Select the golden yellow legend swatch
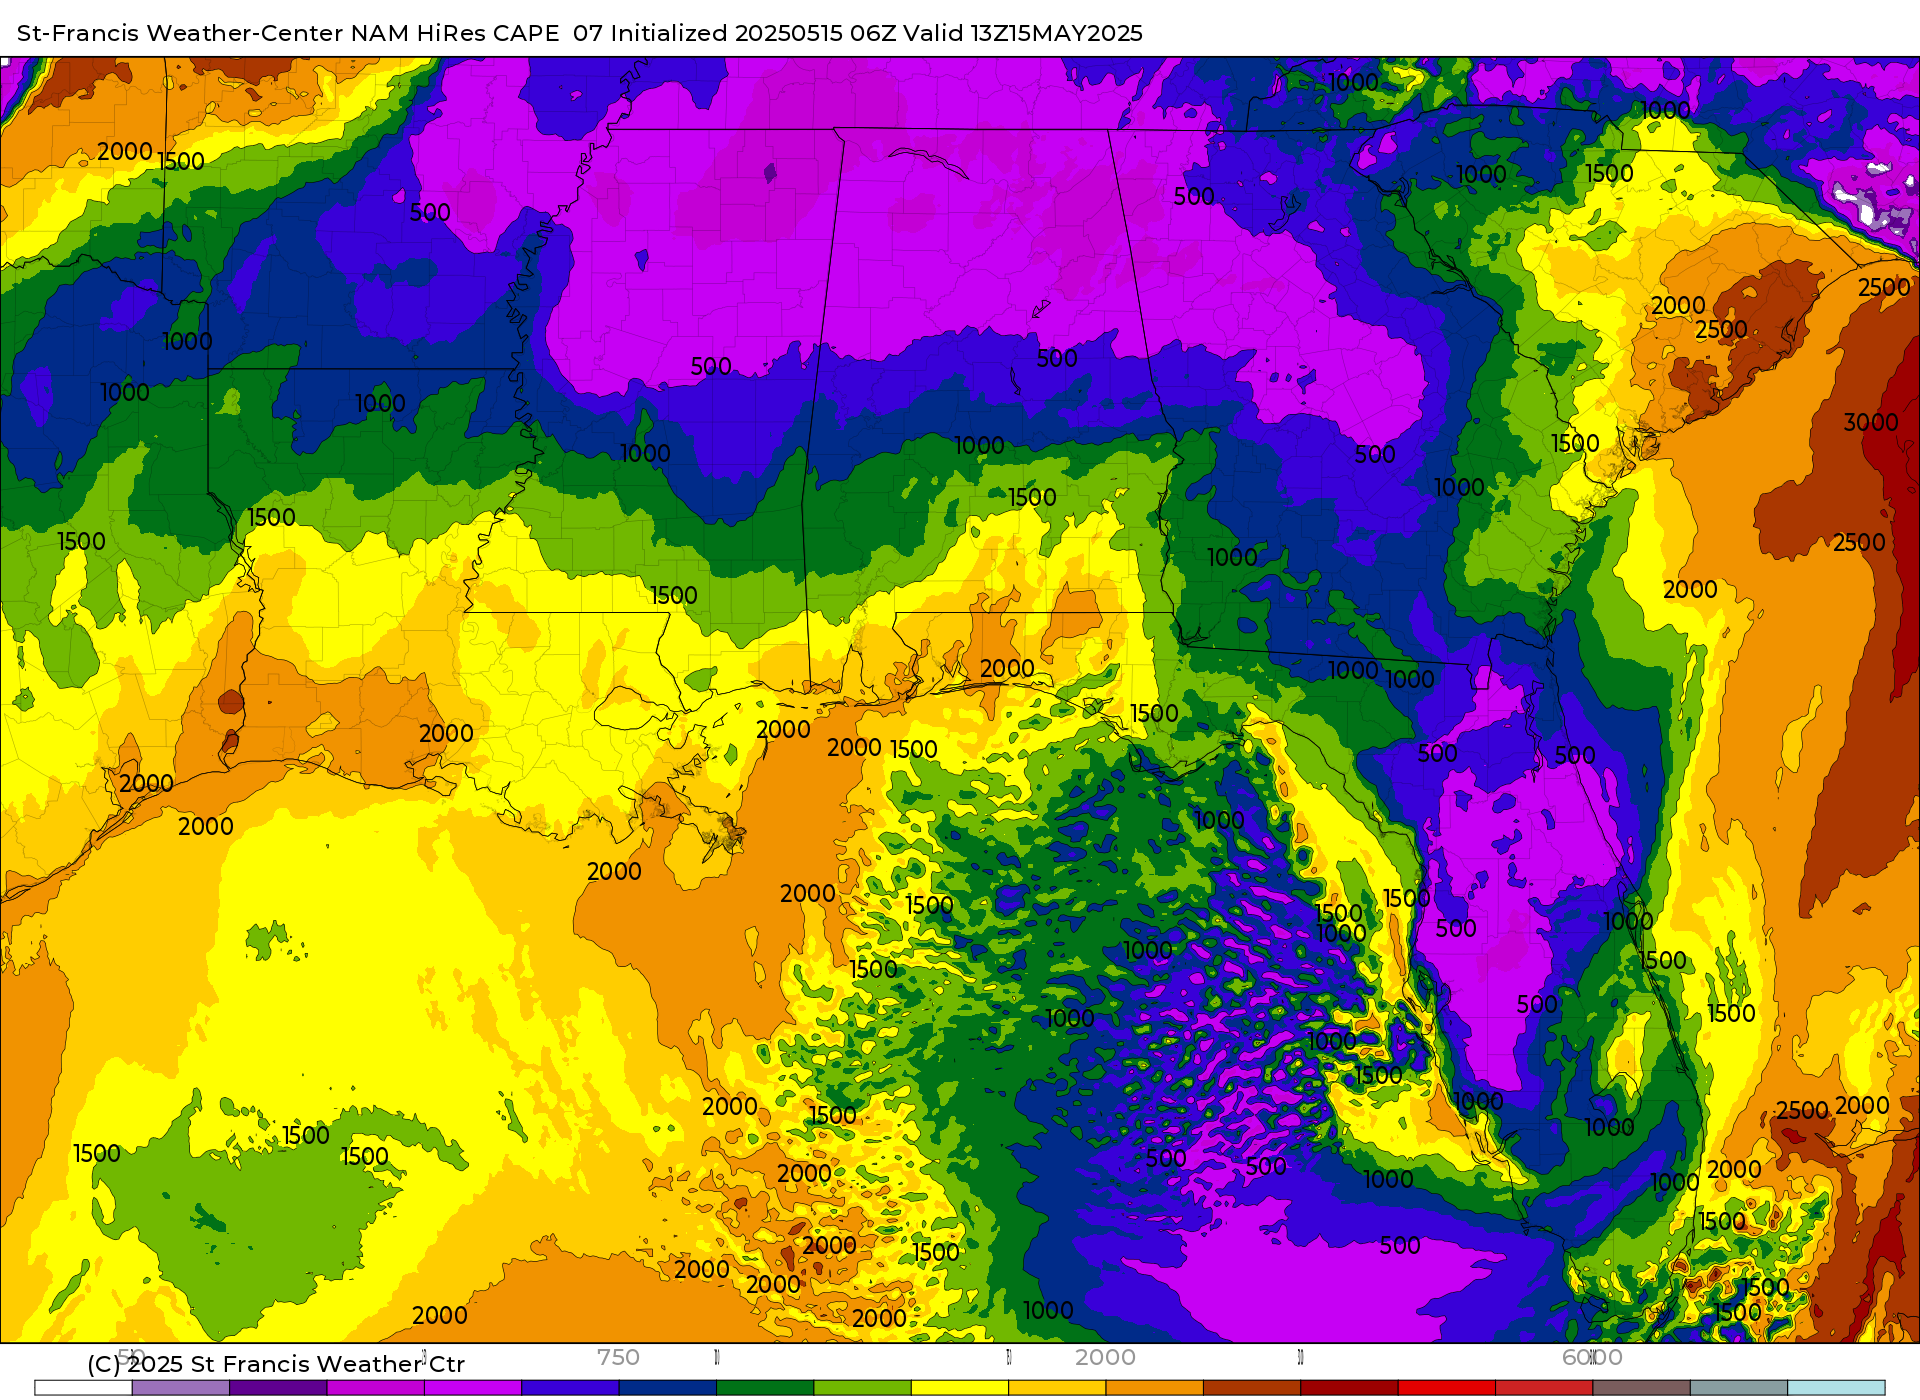 [x=1057, y=1388]
